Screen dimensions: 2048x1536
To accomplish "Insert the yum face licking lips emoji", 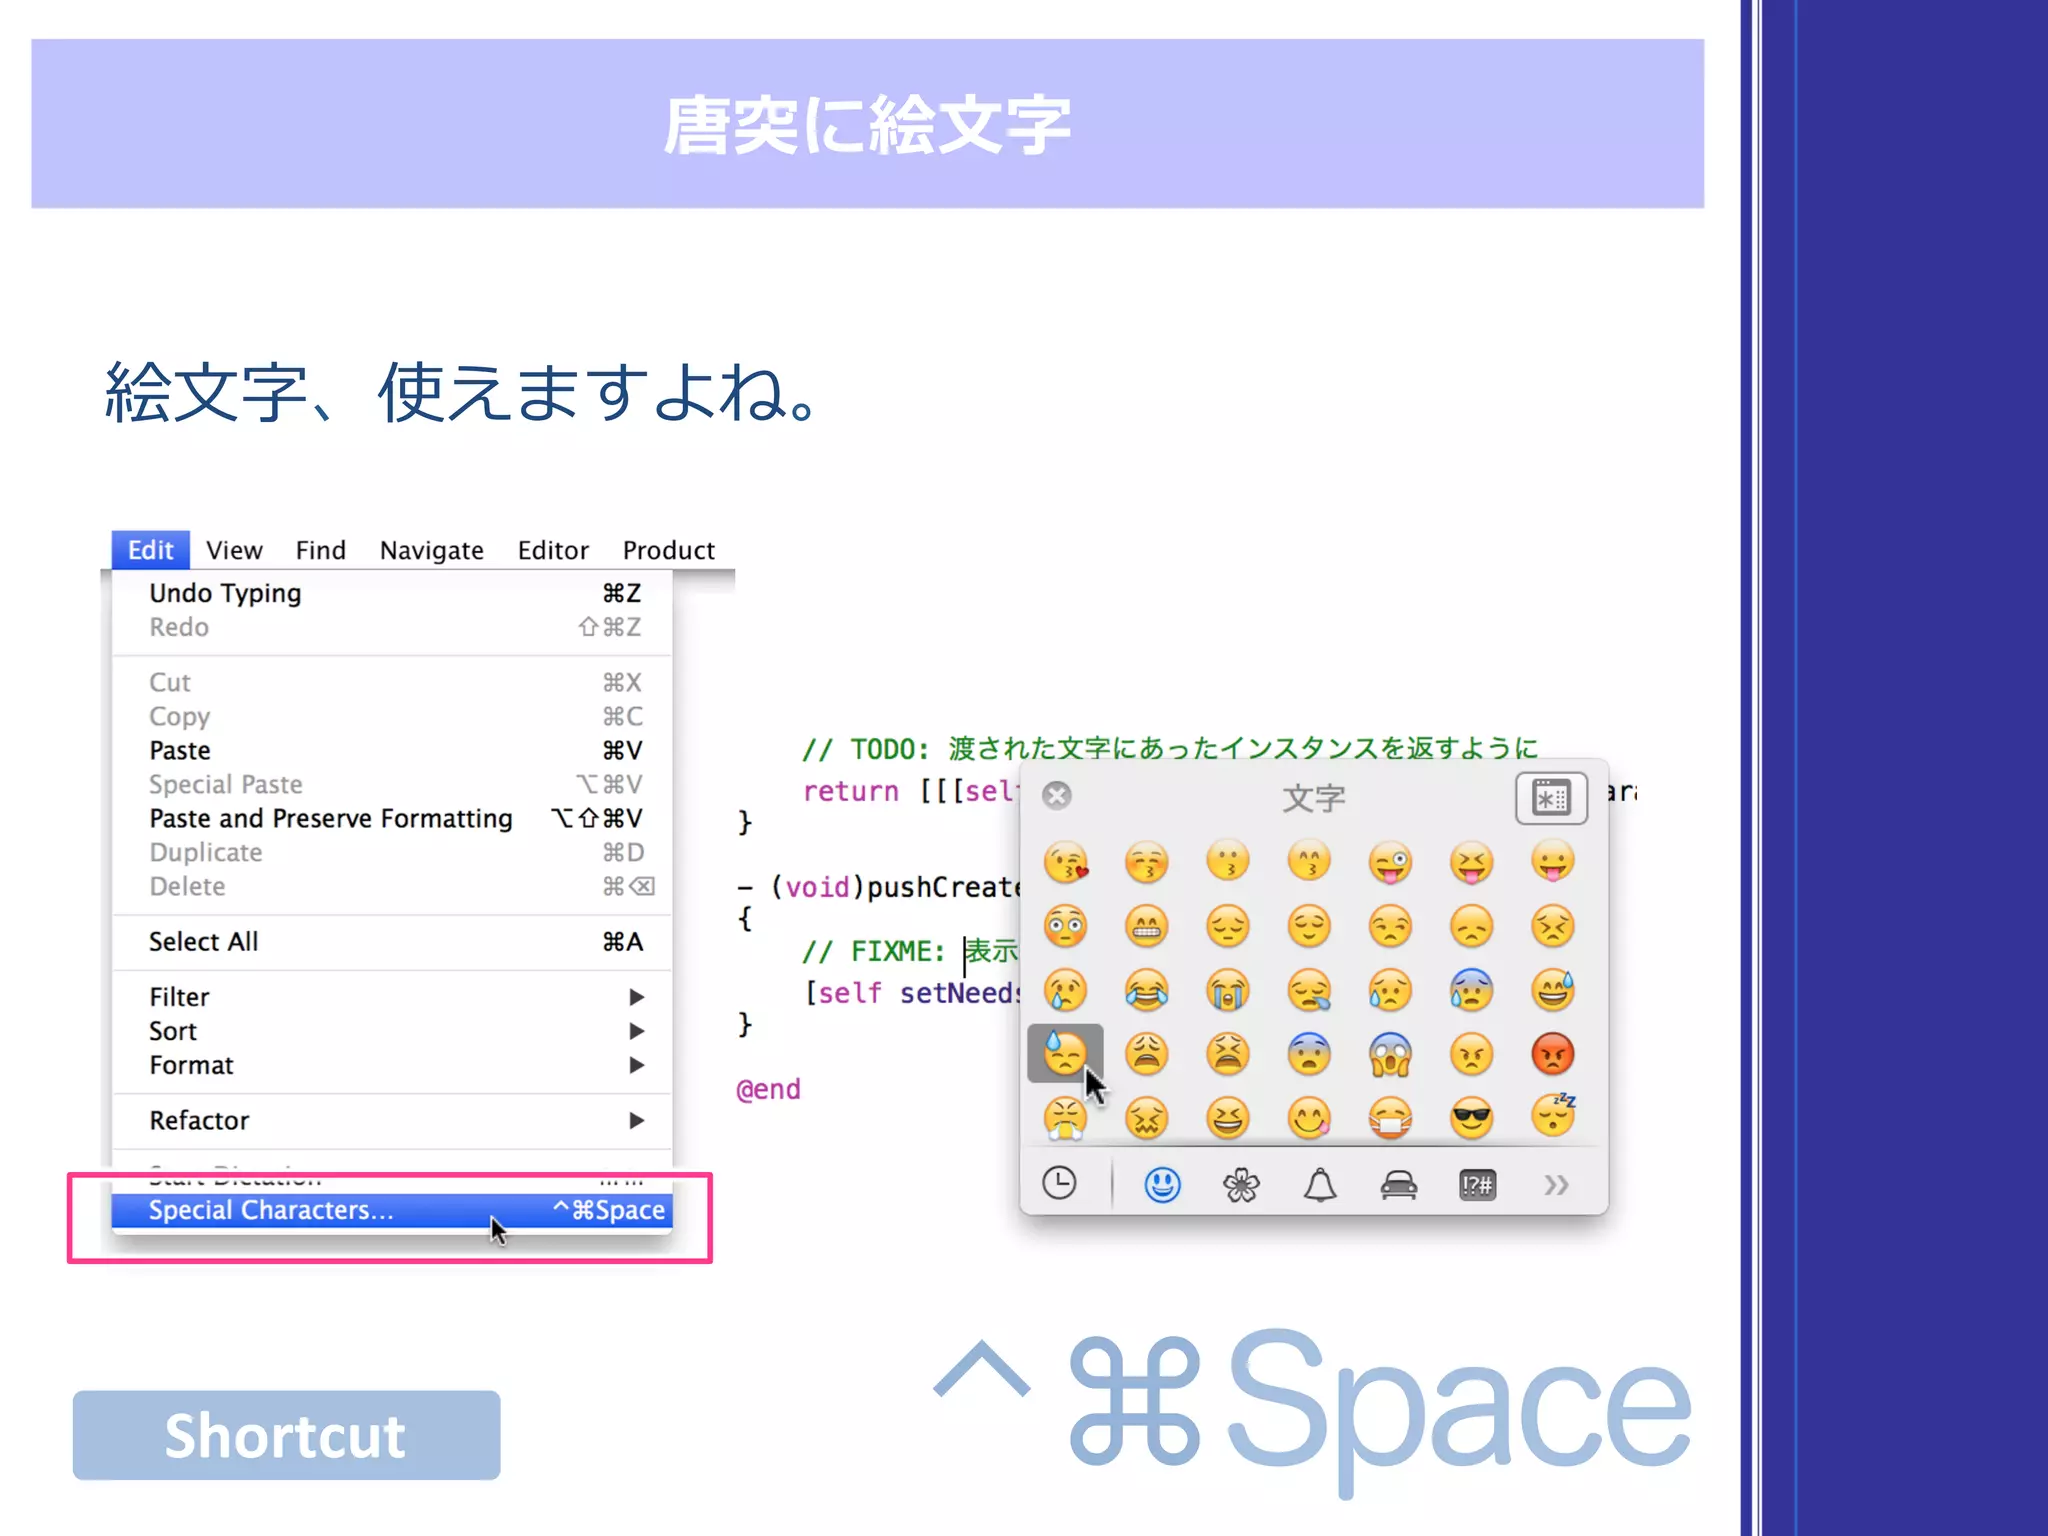I will (x=1309, y=1118).
